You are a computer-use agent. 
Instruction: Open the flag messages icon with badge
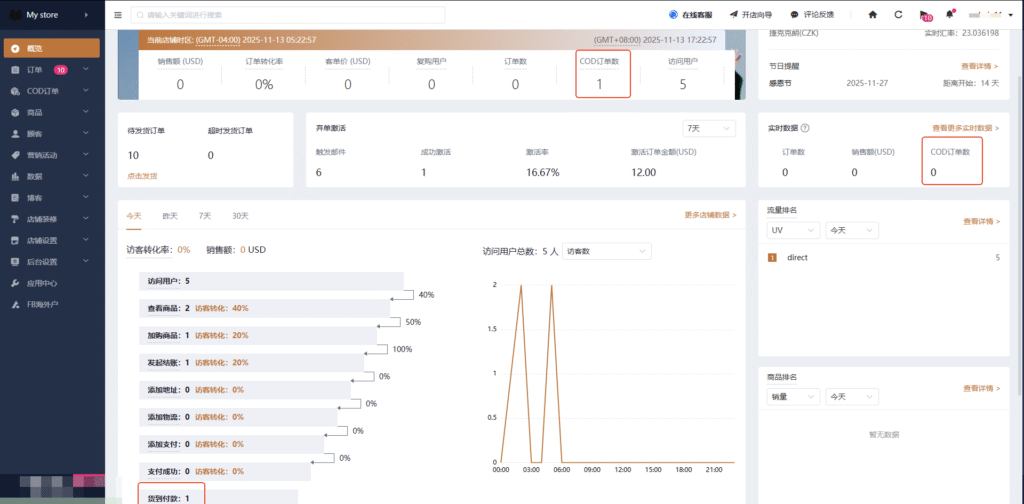(x=924, y=16)
